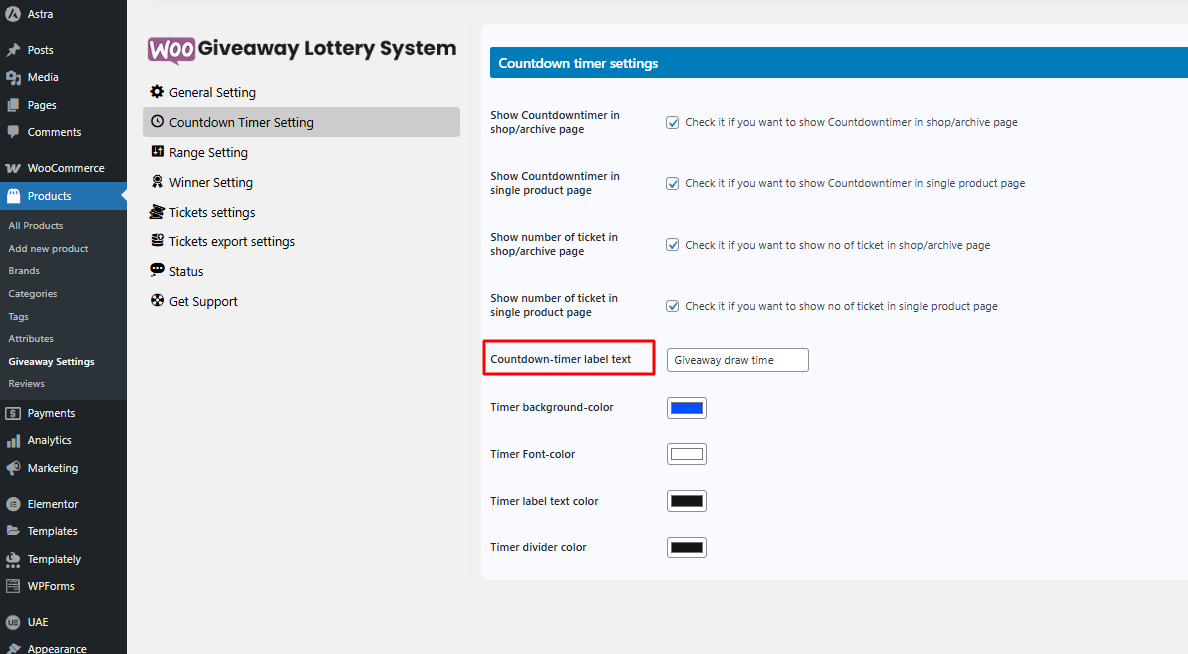Open the Elementor admin menu
Image resolution: width=1188 pixels, height=654 pixels.
pos(52,504)
